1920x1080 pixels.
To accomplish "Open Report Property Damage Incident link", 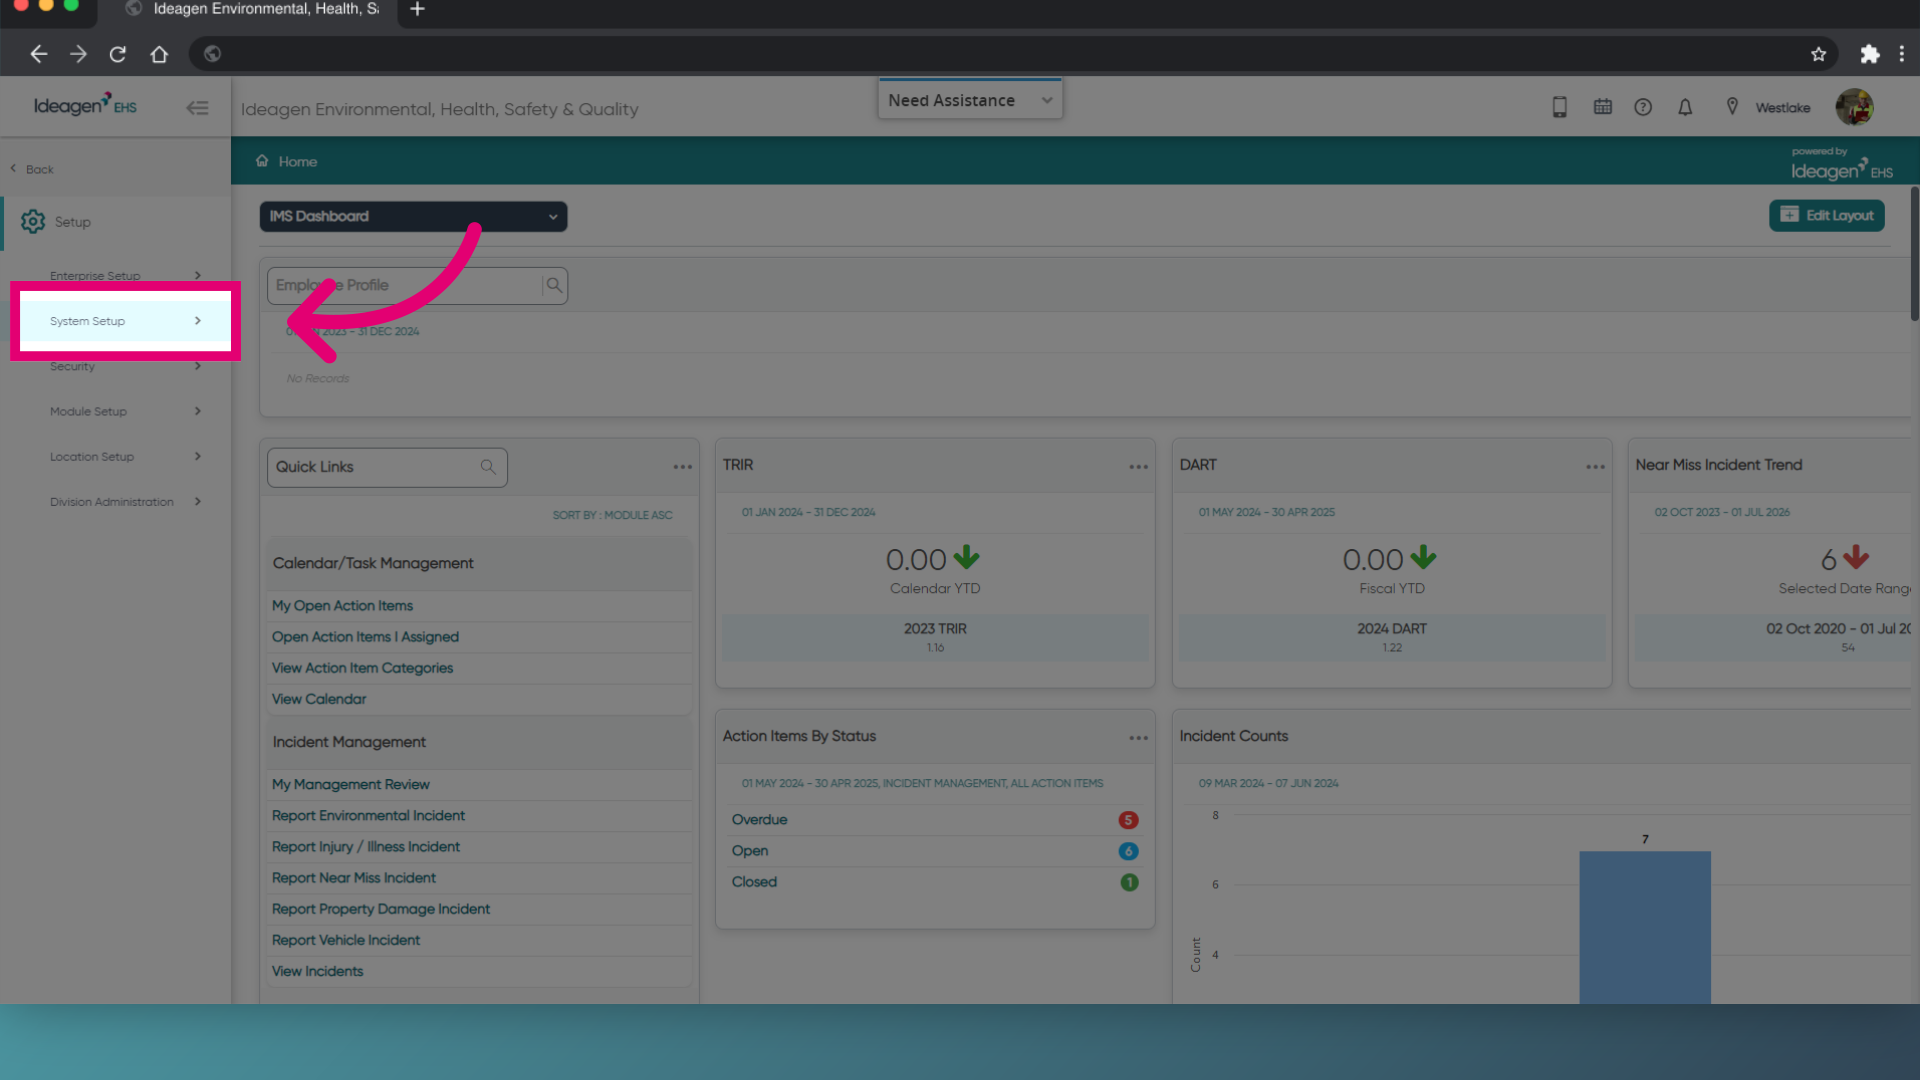I will (381, 909).
